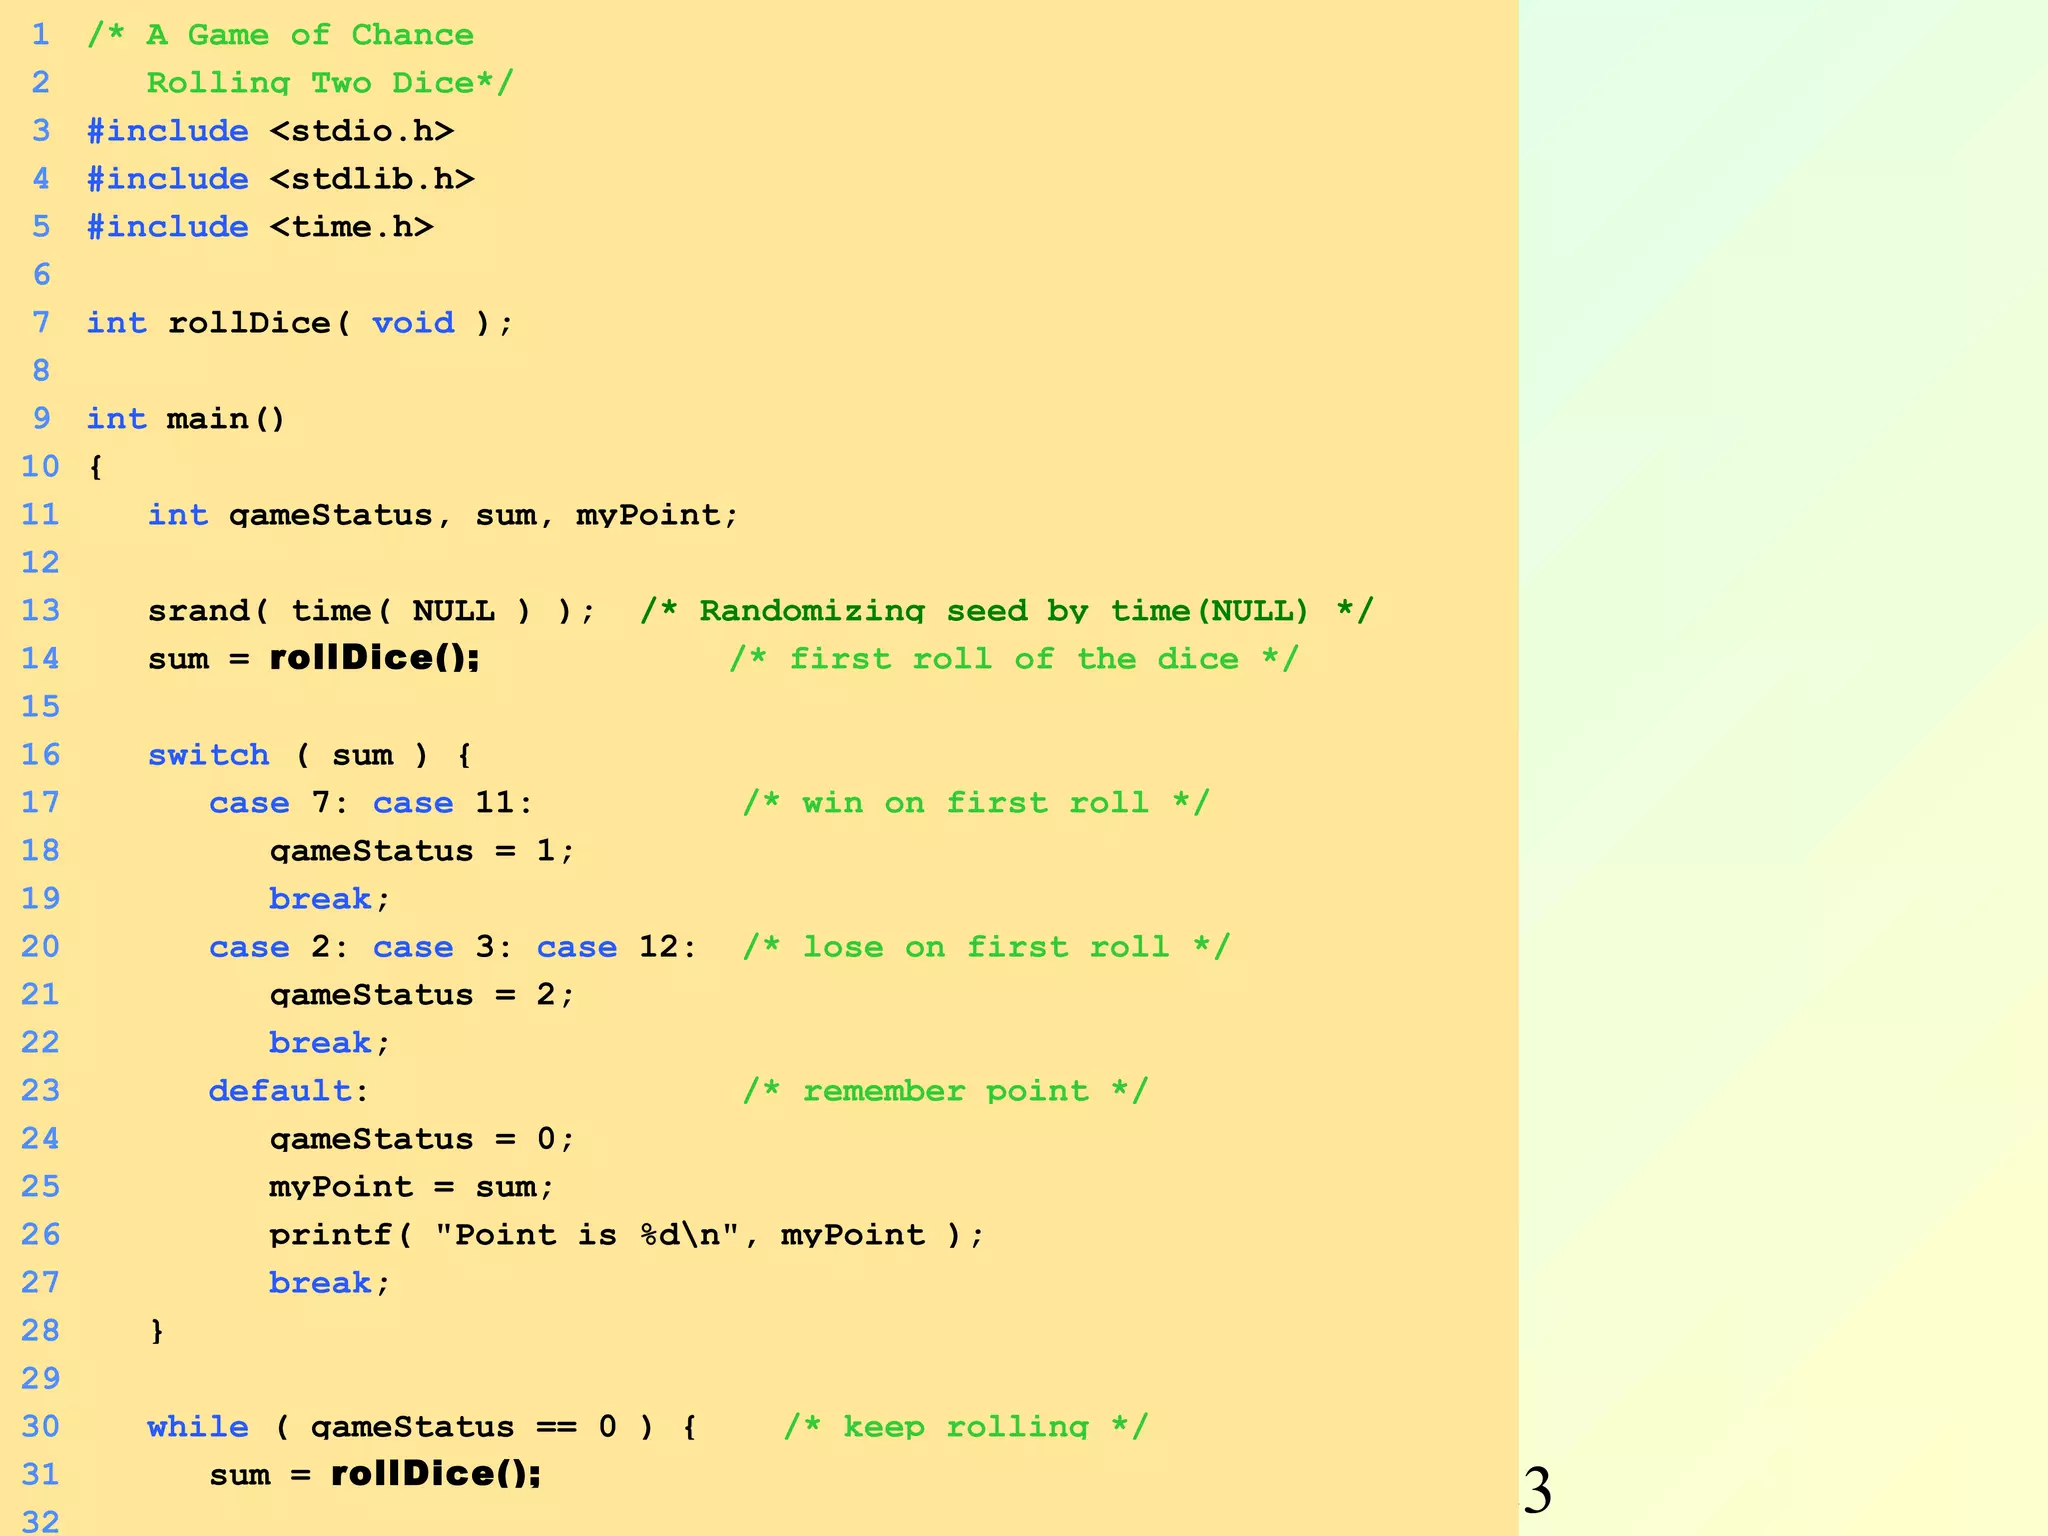
Task: Select the line "#include <stdlib.h>"
Action: coord(280,178)
